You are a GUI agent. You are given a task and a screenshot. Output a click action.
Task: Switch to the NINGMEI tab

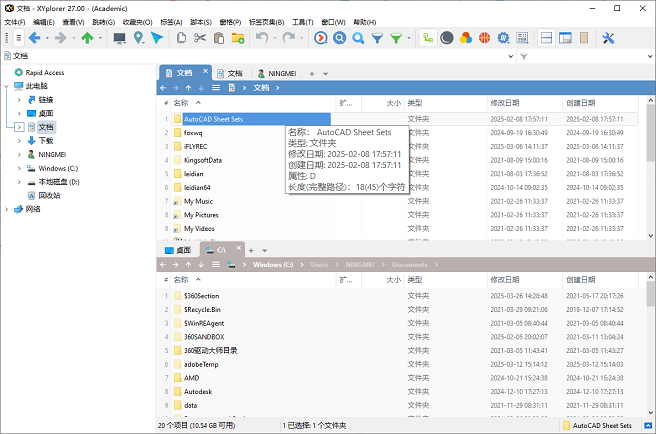(x=274, y=74)
